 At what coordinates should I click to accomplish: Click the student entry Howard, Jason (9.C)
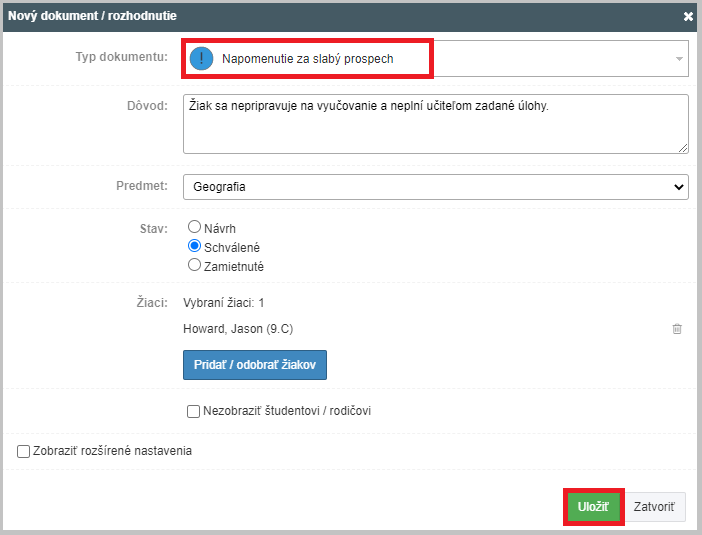[238, 329]
